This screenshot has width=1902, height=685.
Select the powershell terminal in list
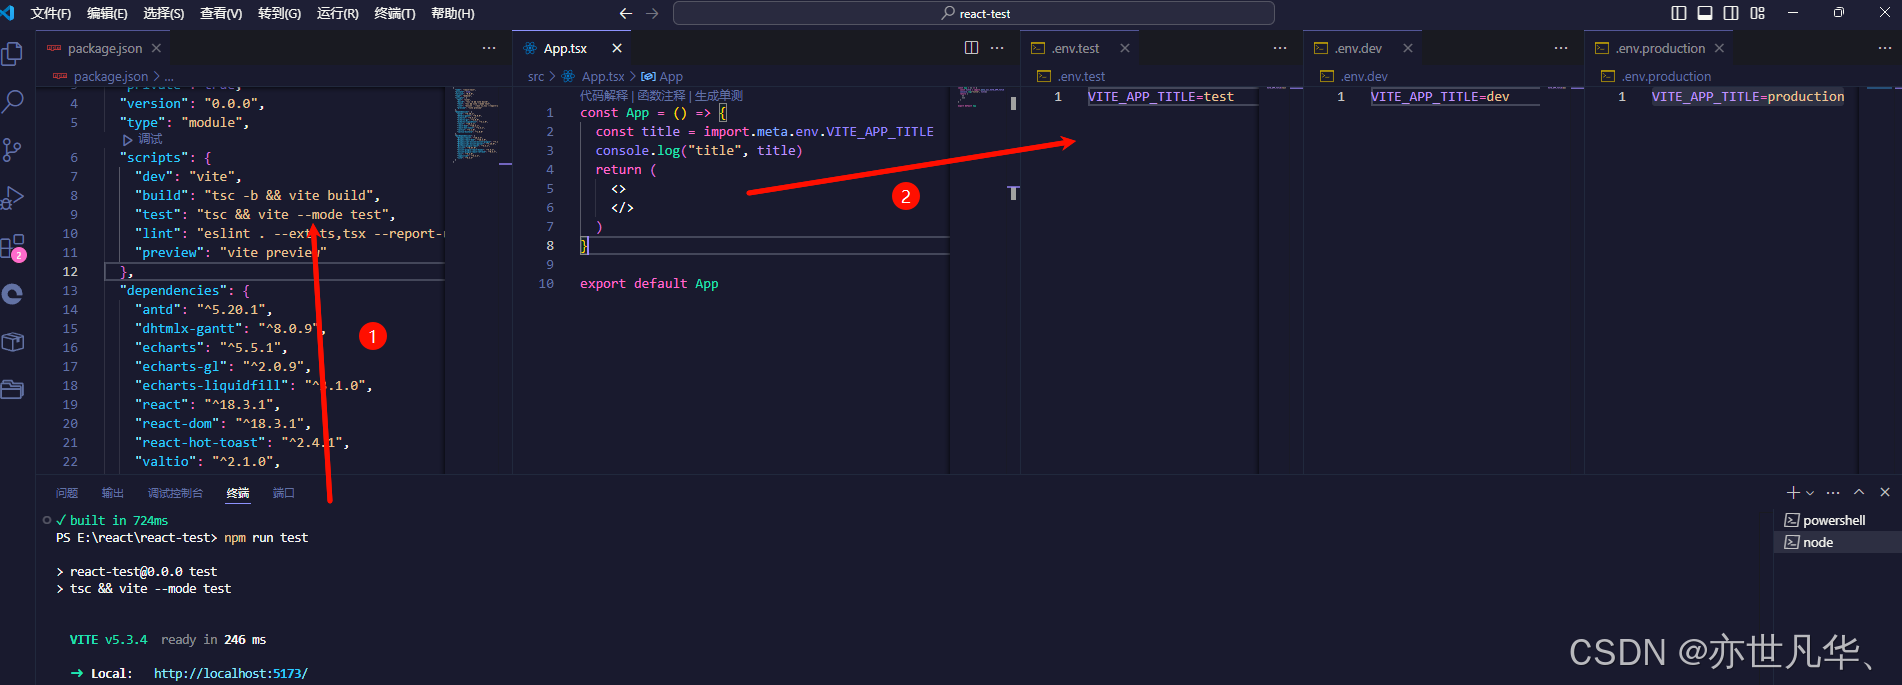[x=1834, y=520]
